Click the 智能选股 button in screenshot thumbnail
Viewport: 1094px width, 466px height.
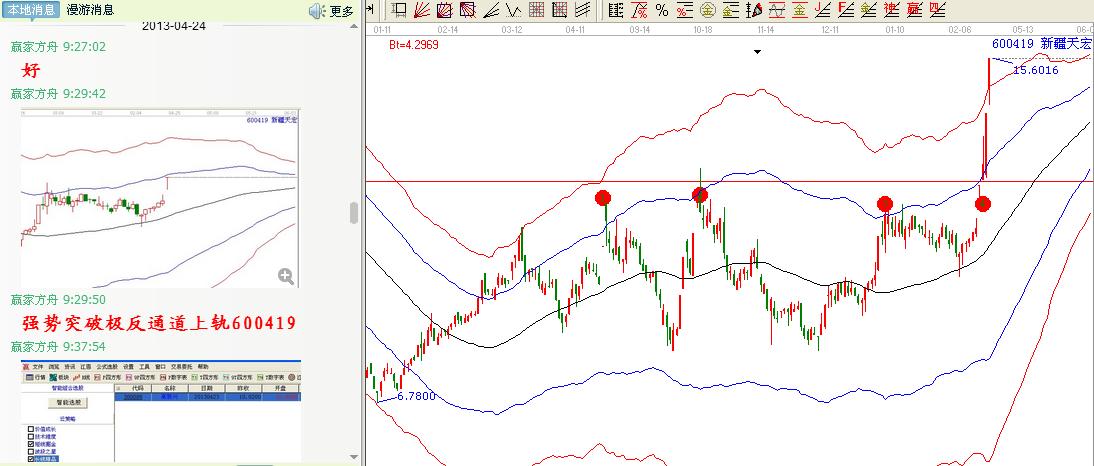point(67,402)
